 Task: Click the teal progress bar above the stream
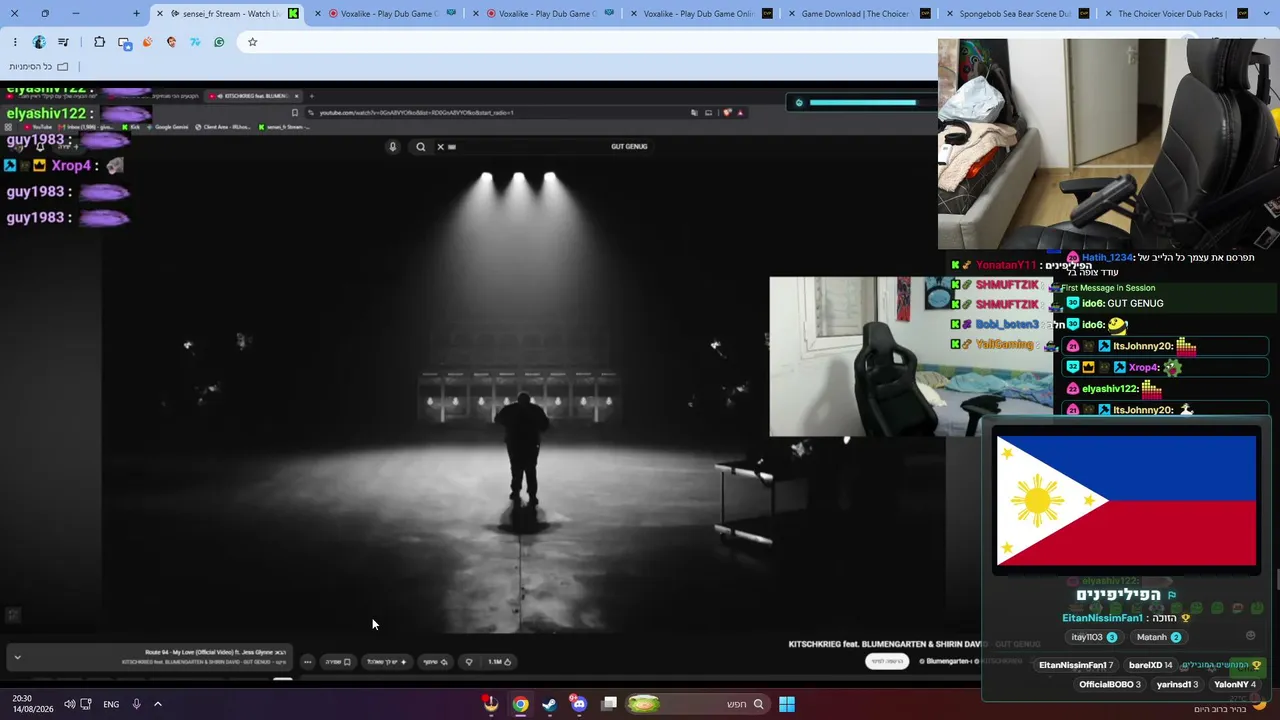pos(862,102)
